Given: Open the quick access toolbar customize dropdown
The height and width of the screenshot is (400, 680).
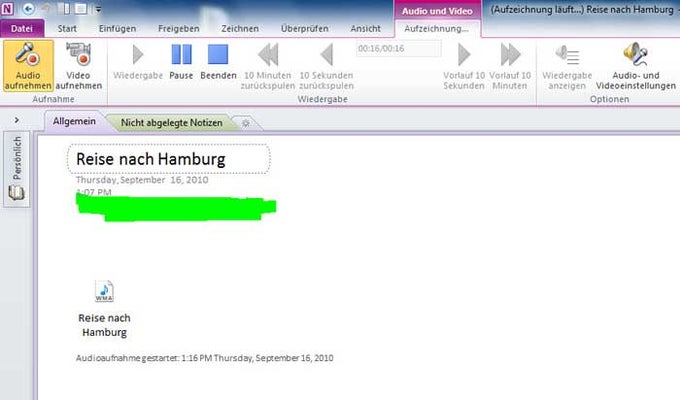Looking at the screenshot, I should tap(98, 9).
